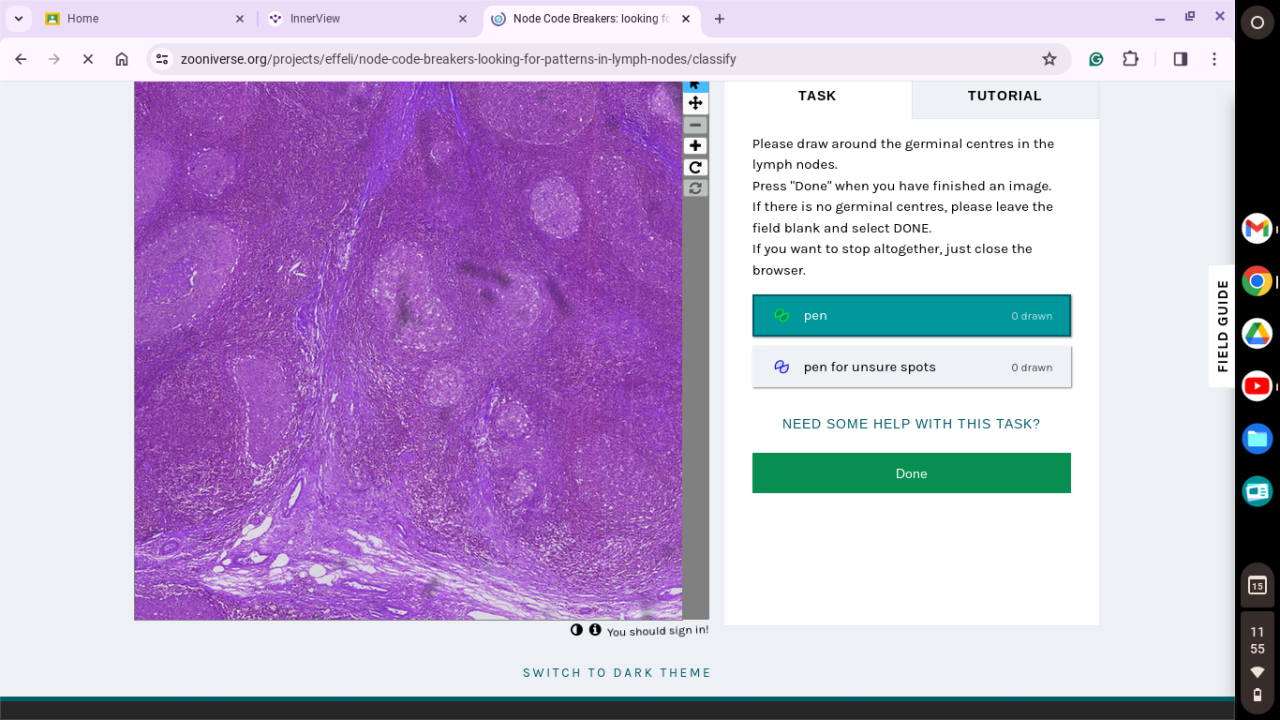Open Chrome from the shelf
This screenshot has height=720, width=1280.
coord(1257,281)
